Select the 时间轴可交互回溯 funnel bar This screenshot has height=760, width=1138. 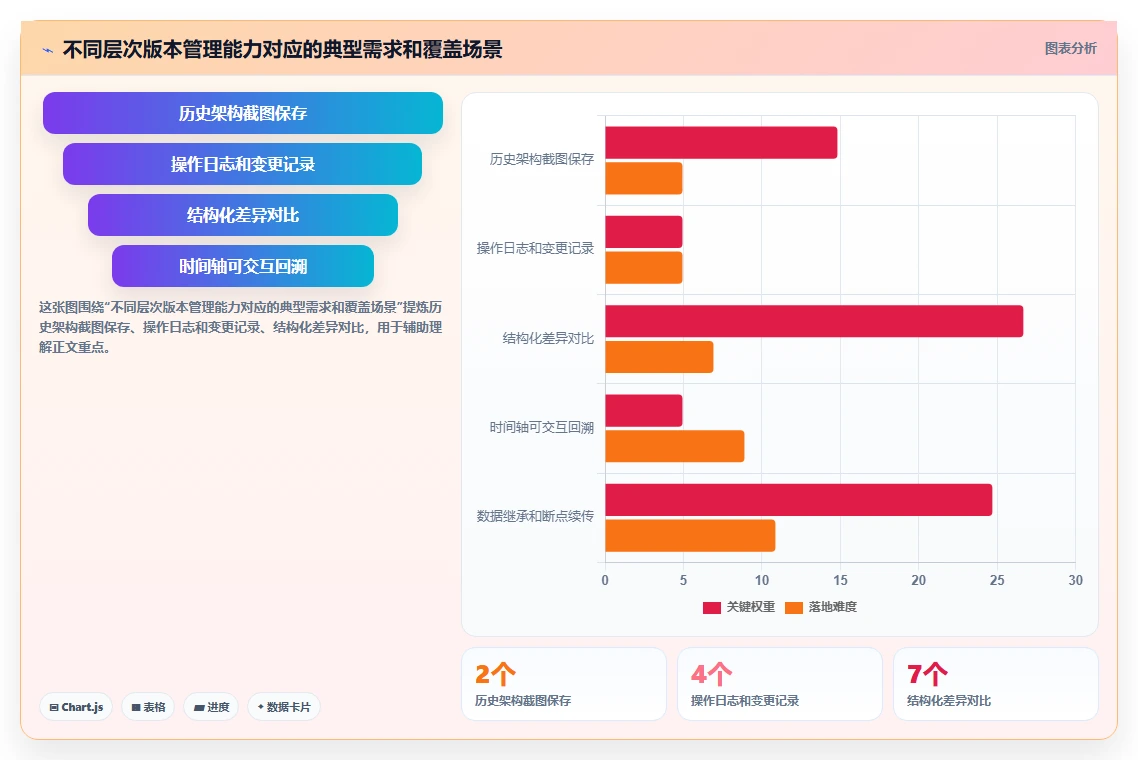coord(242,266)
